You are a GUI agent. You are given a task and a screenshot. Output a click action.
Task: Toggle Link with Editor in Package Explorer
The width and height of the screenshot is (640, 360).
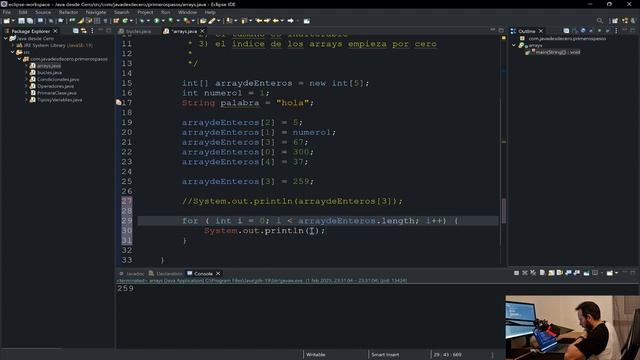tap(84, 31)
